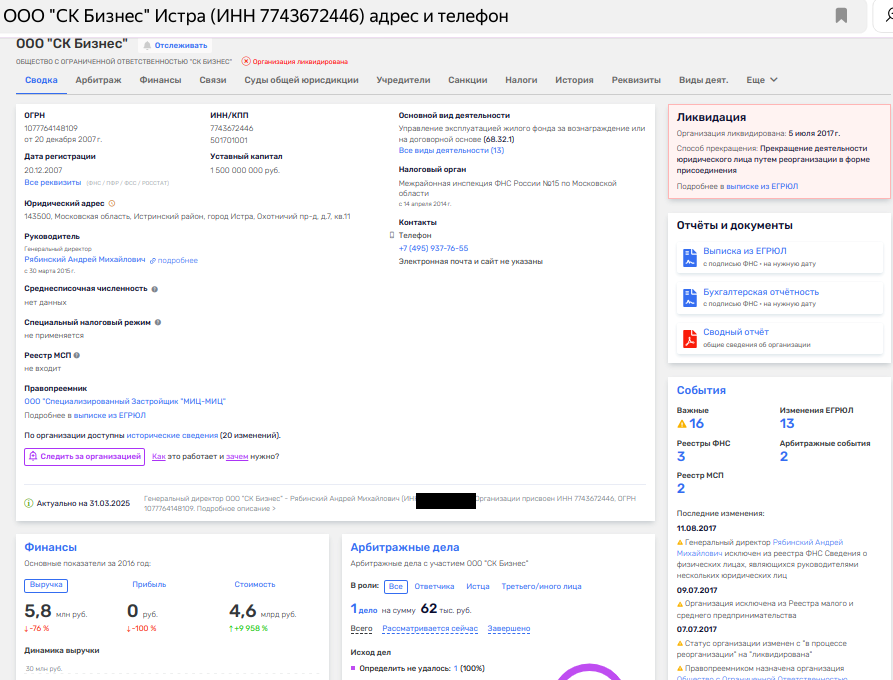The height and width of the screenshot is (680, 893).
Task: Click the bookmark icon in the top bar
Action: tap(842, 15)
